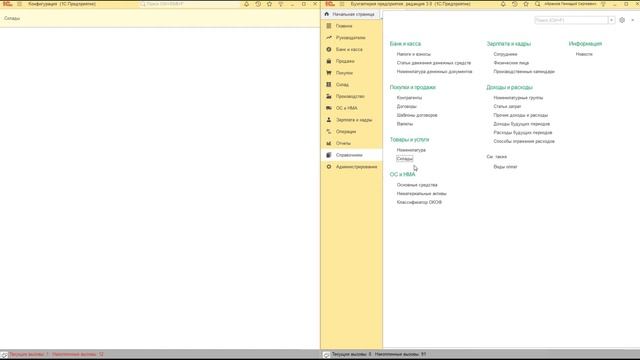
Task: Click Продажи bag icon in sidebar
Action: click(x=329, y=61)
